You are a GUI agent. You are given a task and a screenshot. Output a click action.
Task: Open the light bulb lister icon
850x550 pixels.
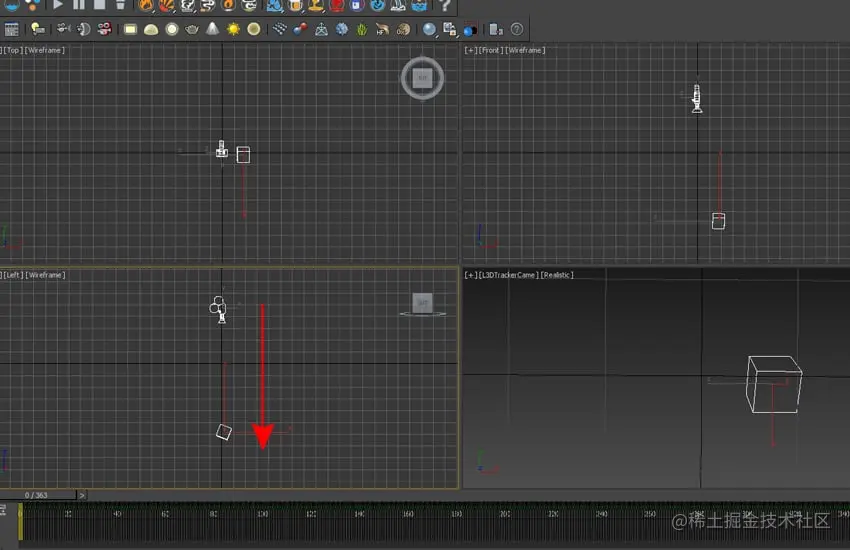37,29
